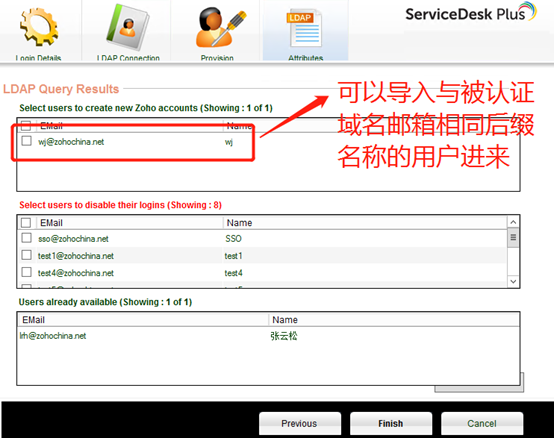This screenshot has width=554, height=438.
Task: Click the name cell '张云松'
Action: click(284, 336)
